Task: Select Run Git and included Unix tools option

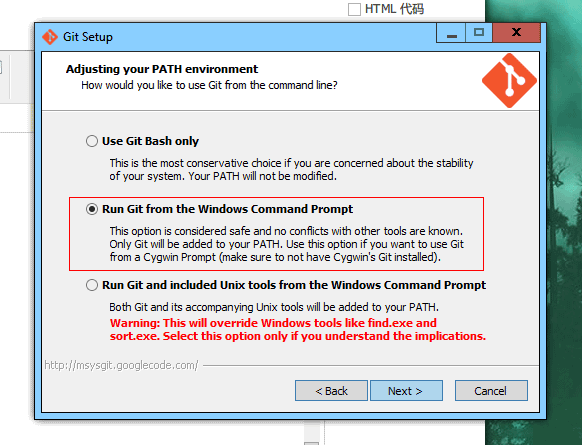Action: click(92, 285)
